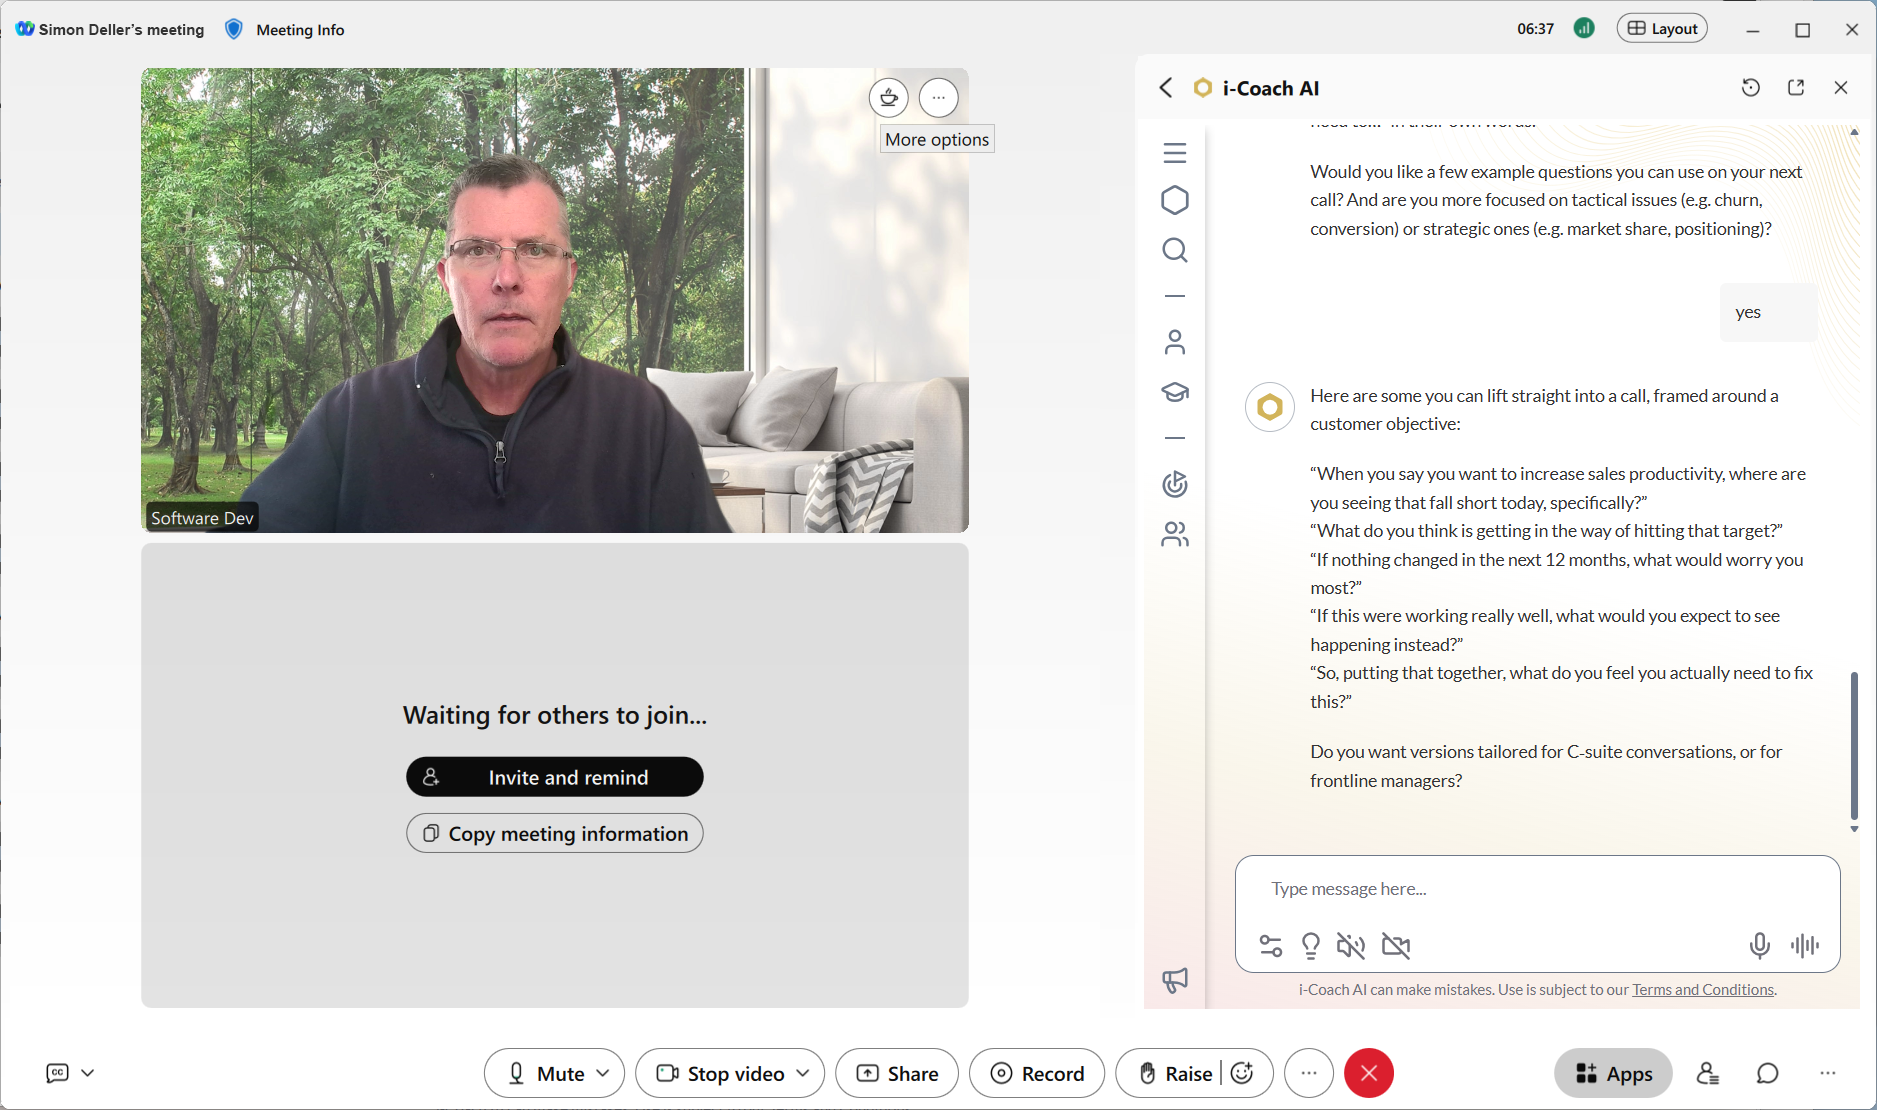The height and width of the screenshot is (1110, 1877).
Task: Click the Meeting Info shield icon
Action: [x=234, y=29]
